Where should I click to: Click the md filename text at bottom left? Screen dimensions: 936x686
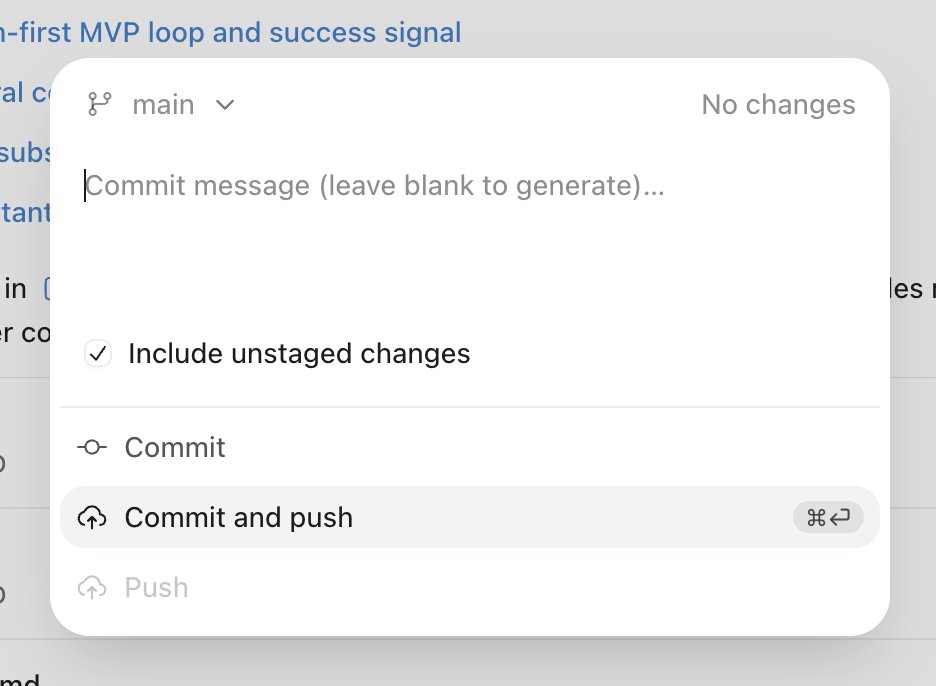coord(20,680)
